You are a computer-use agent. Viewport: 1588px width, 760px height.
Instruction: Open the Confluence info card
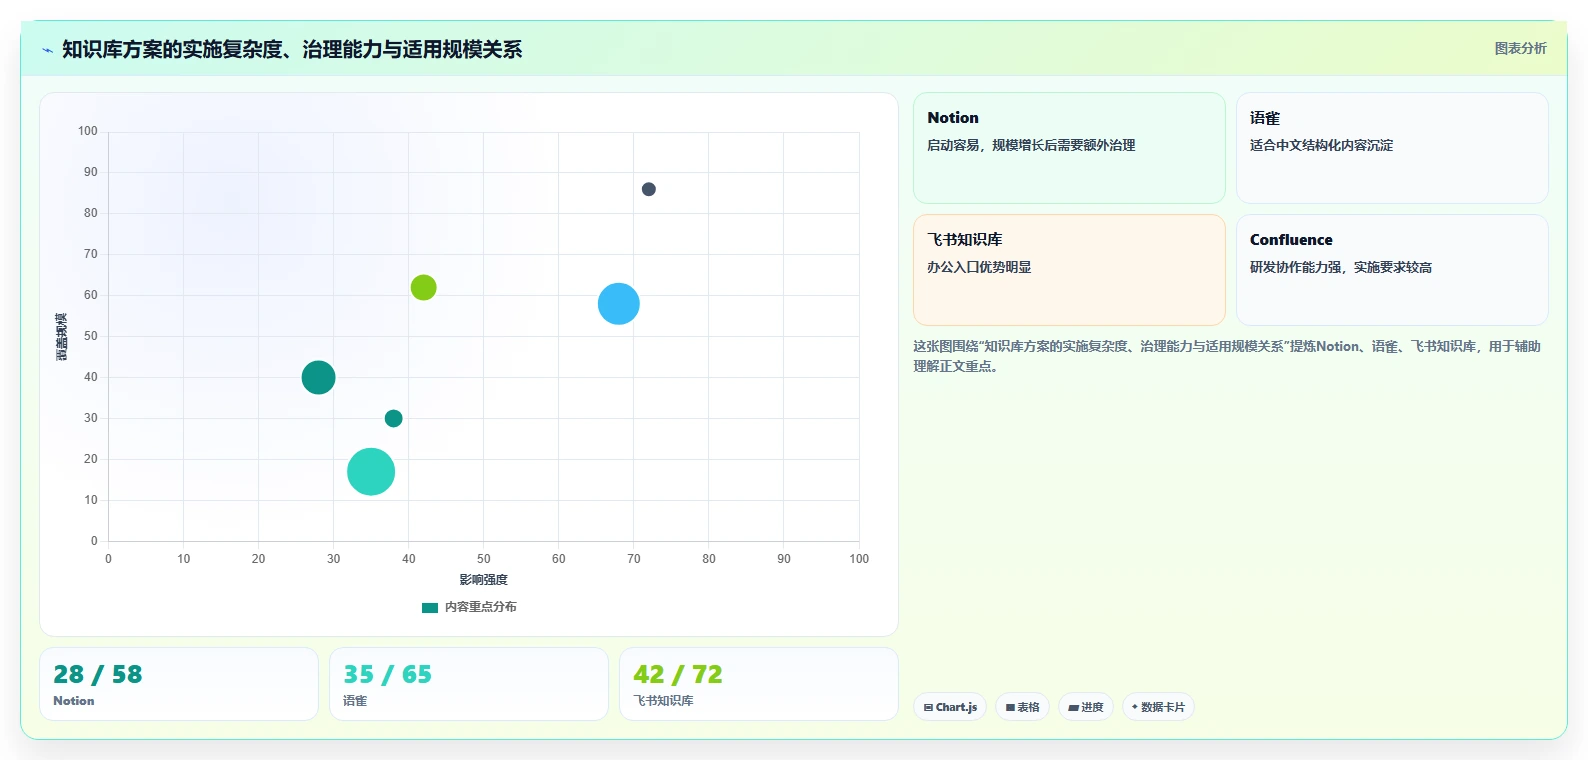1392,270
